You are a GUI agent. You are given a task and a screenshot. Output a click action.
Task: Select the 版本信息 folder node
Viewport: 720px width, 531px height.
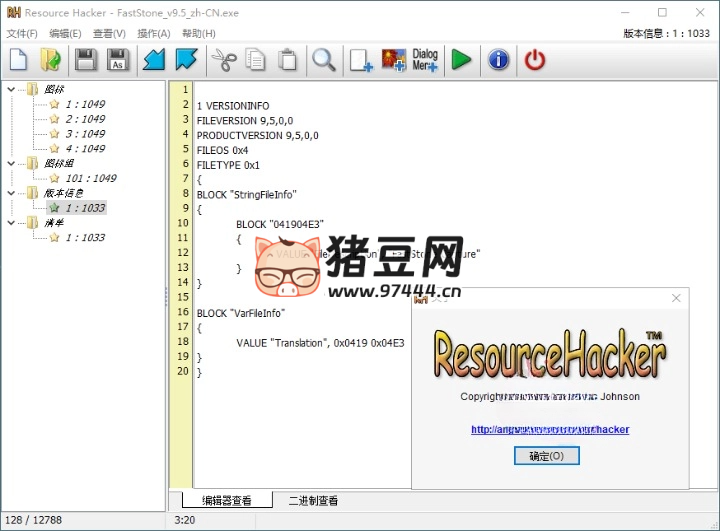[x=63, y=193]
